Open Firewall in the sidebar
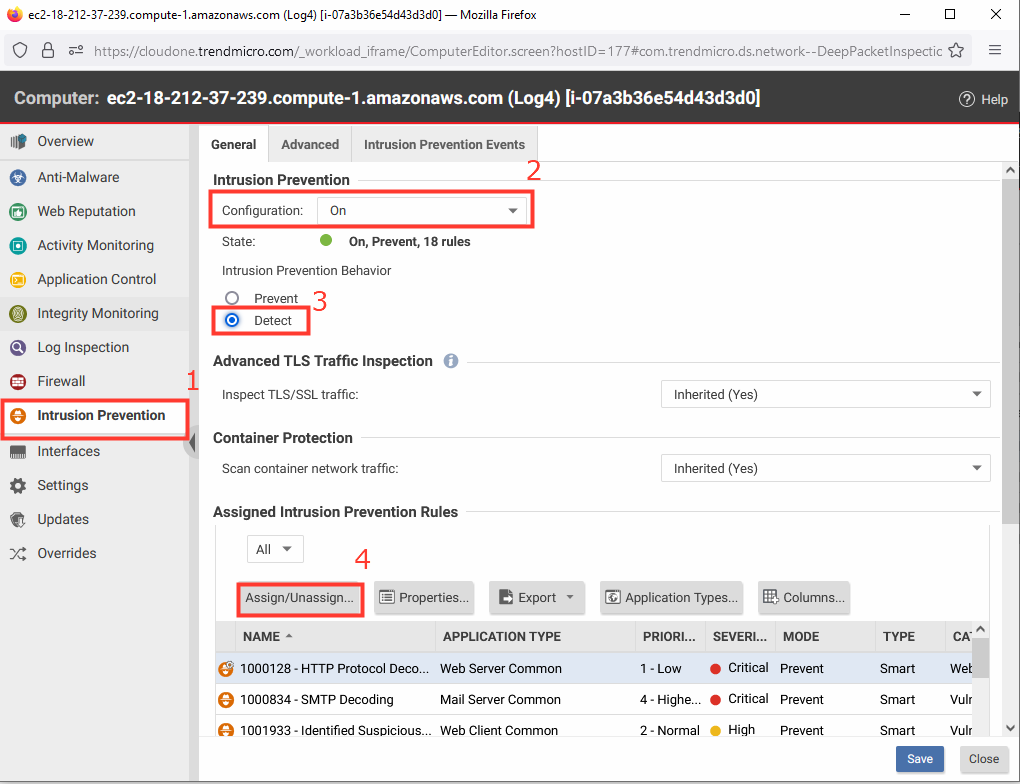 (x=61, y=381)
